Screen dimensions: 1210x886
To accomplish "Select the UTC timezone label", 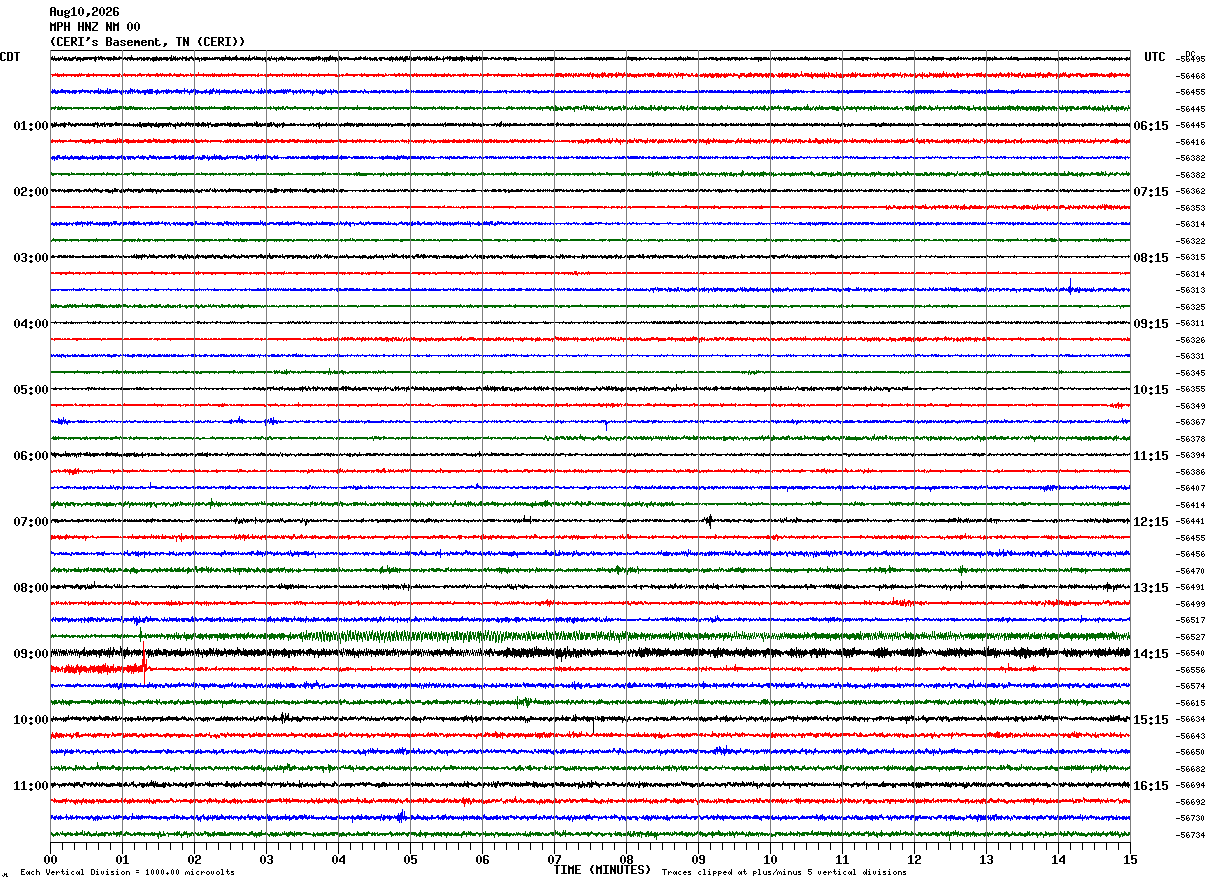I will tap(1155, 57).
